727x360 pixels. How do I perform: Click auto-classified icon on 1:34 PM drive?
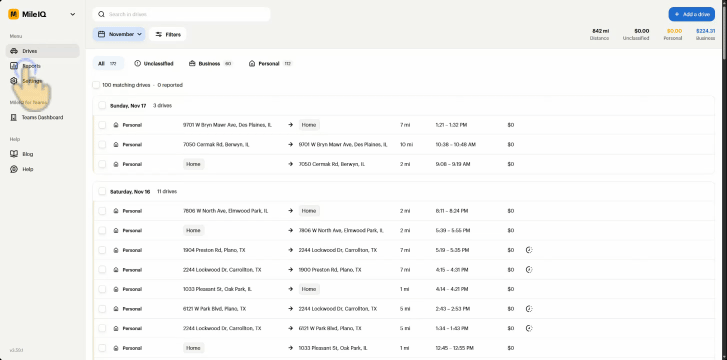pyautogui.click(x=529, y=328)
